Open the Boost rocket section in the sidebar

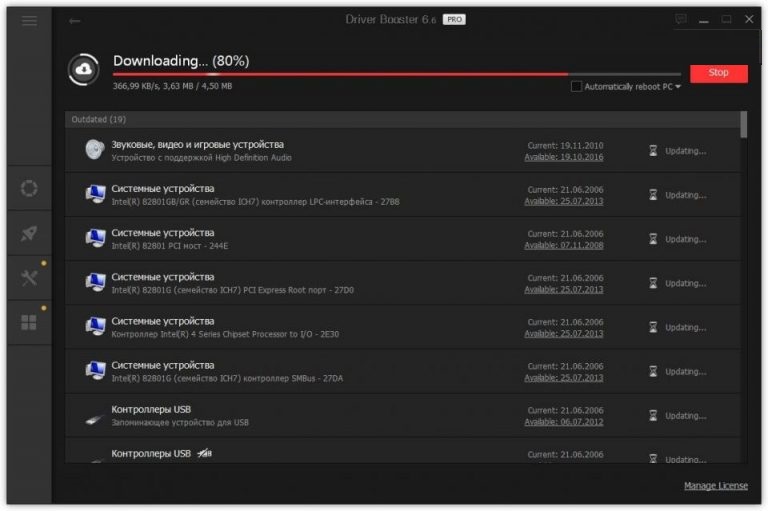click(29, 233)
